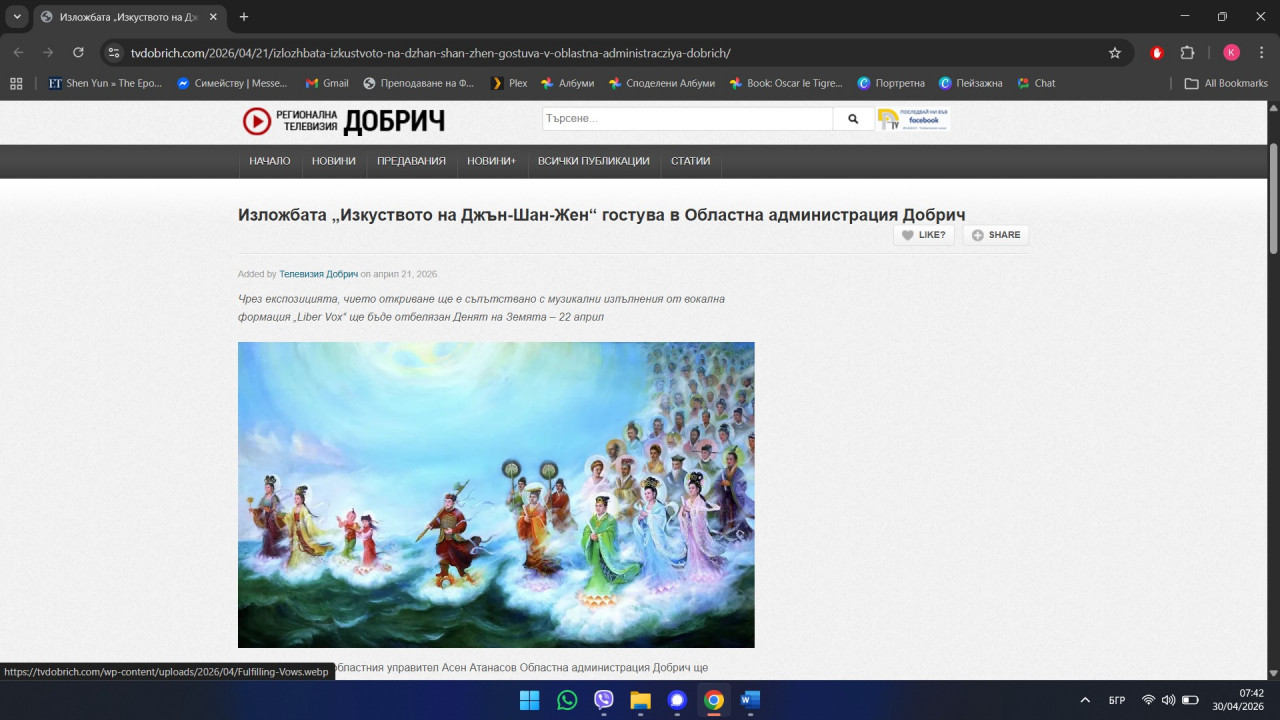
Task: Click the Chrome taskbar icon
Action: pyautogui.click(x=713, y=700)
